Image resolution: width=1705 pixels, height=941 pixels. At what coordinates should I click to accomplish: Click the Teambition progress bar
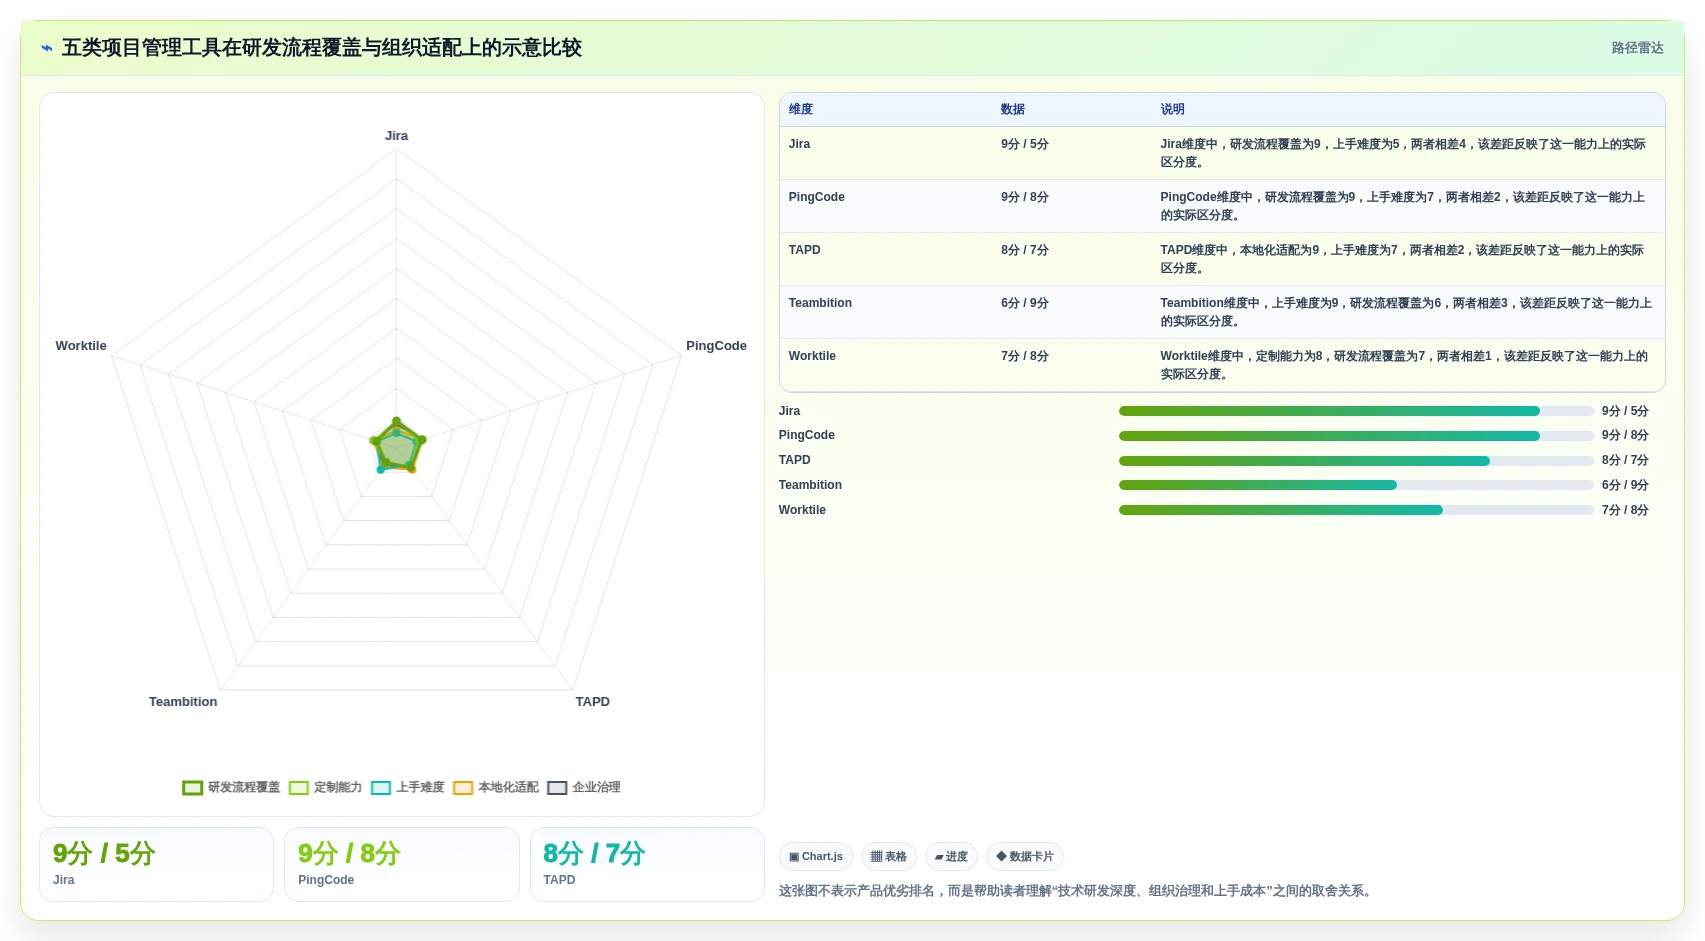click(x=1356, y=485)
